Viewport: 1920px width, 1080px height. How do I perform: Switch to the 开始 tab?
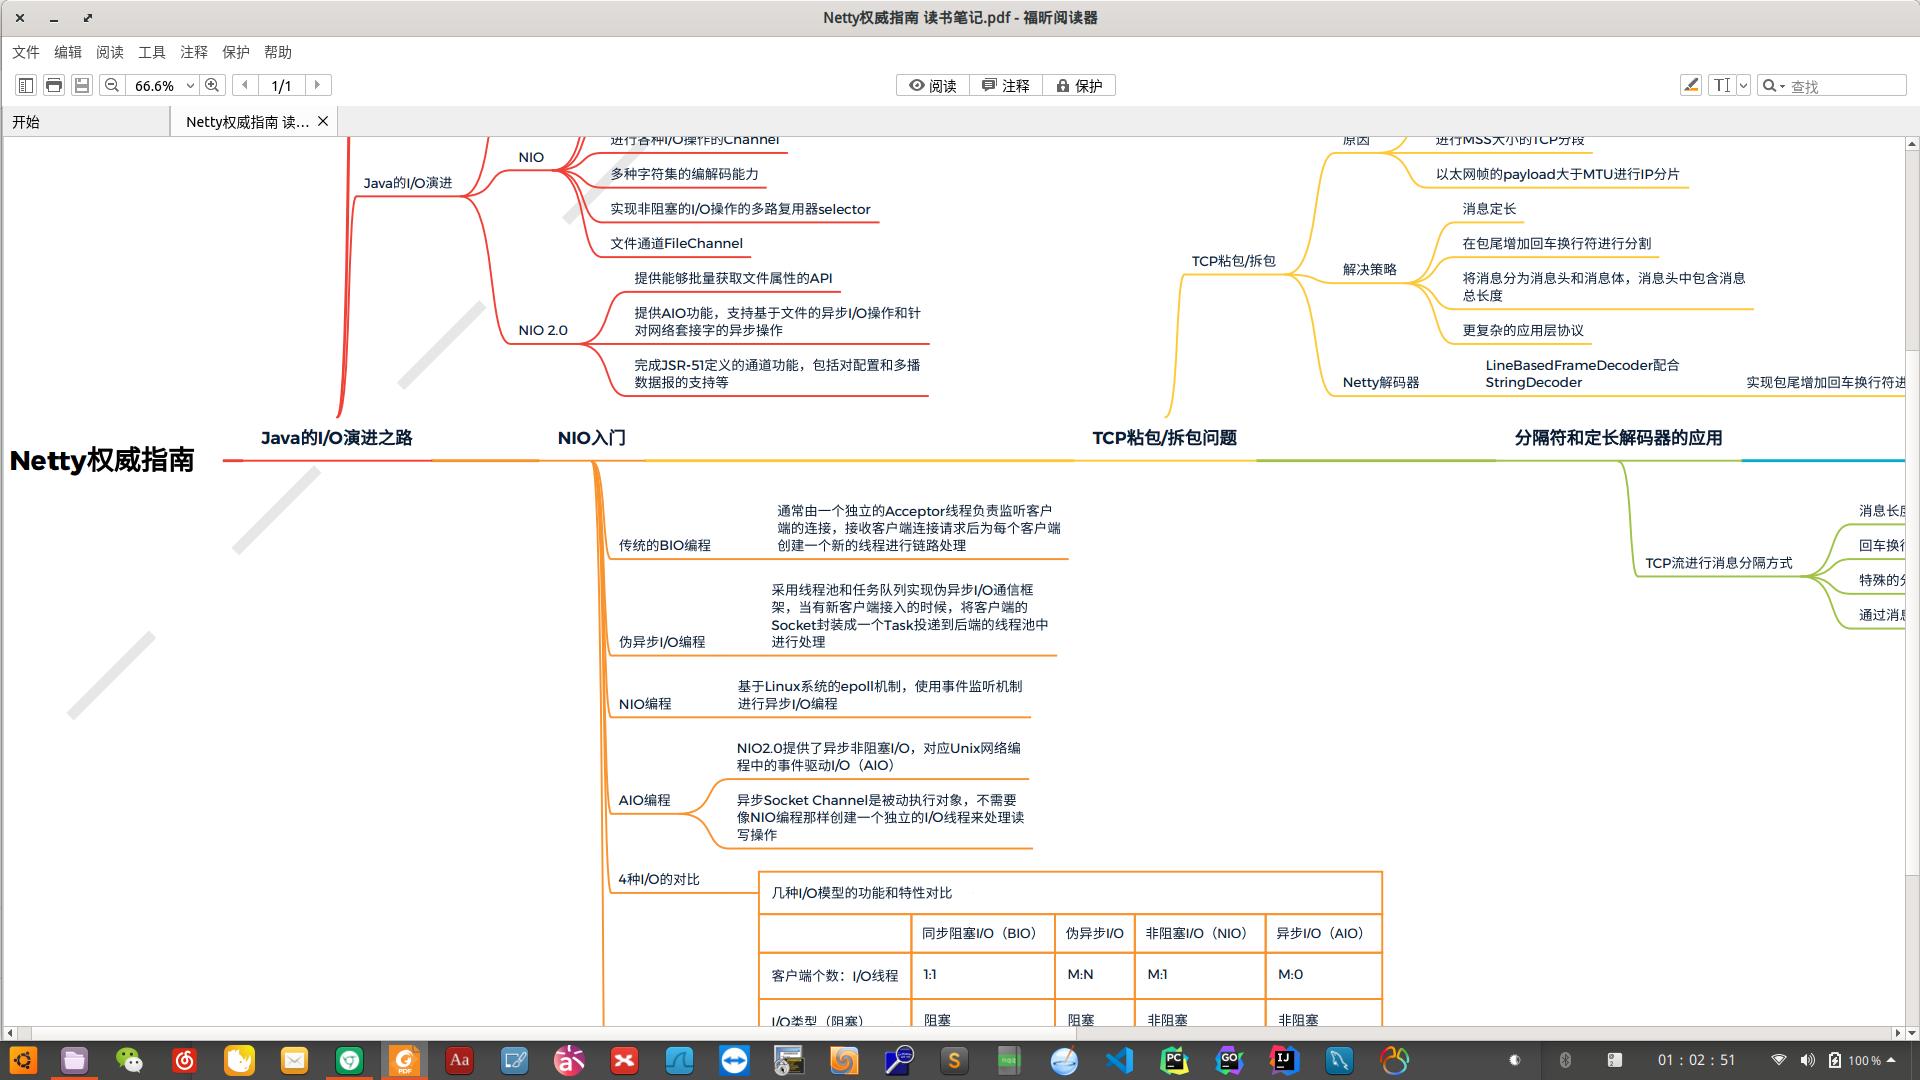pyautogui.click(x=86, y=122)
